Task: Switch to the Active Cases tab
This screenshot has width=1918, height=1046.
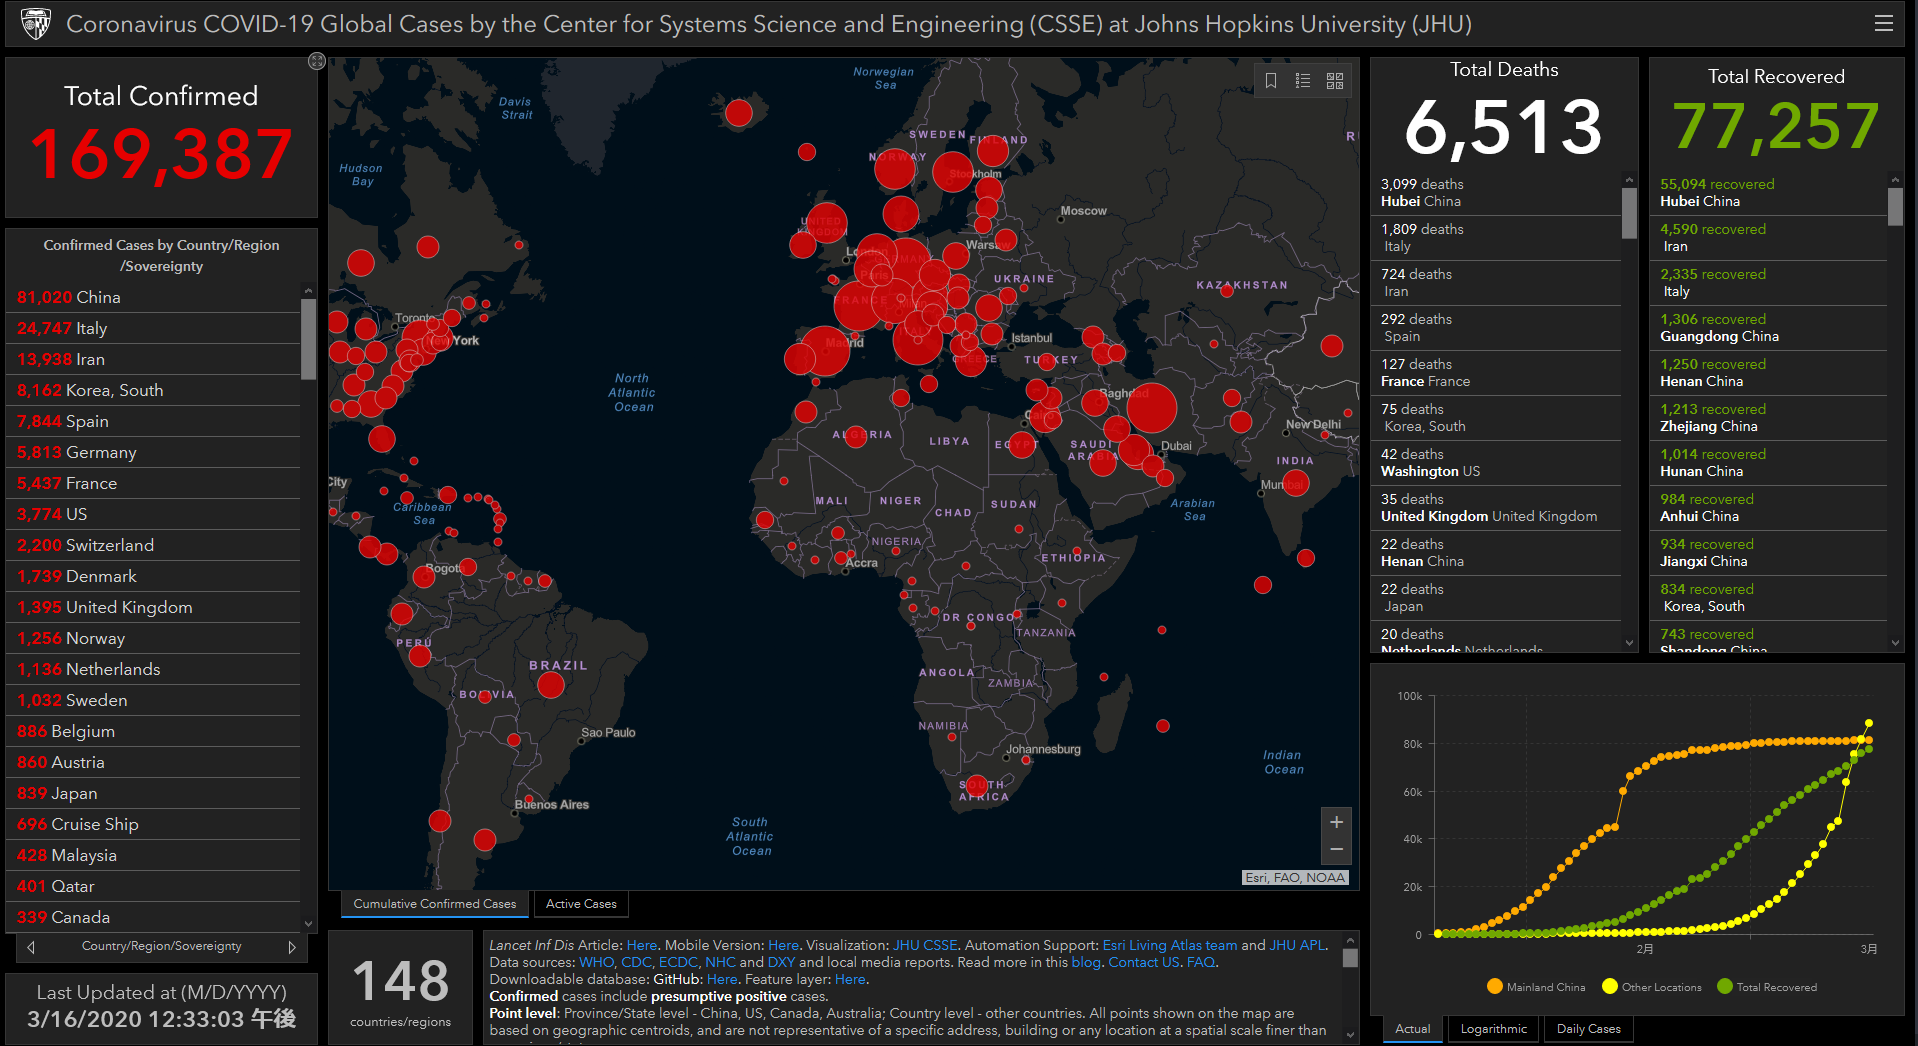Action: (x=581, y=904)
